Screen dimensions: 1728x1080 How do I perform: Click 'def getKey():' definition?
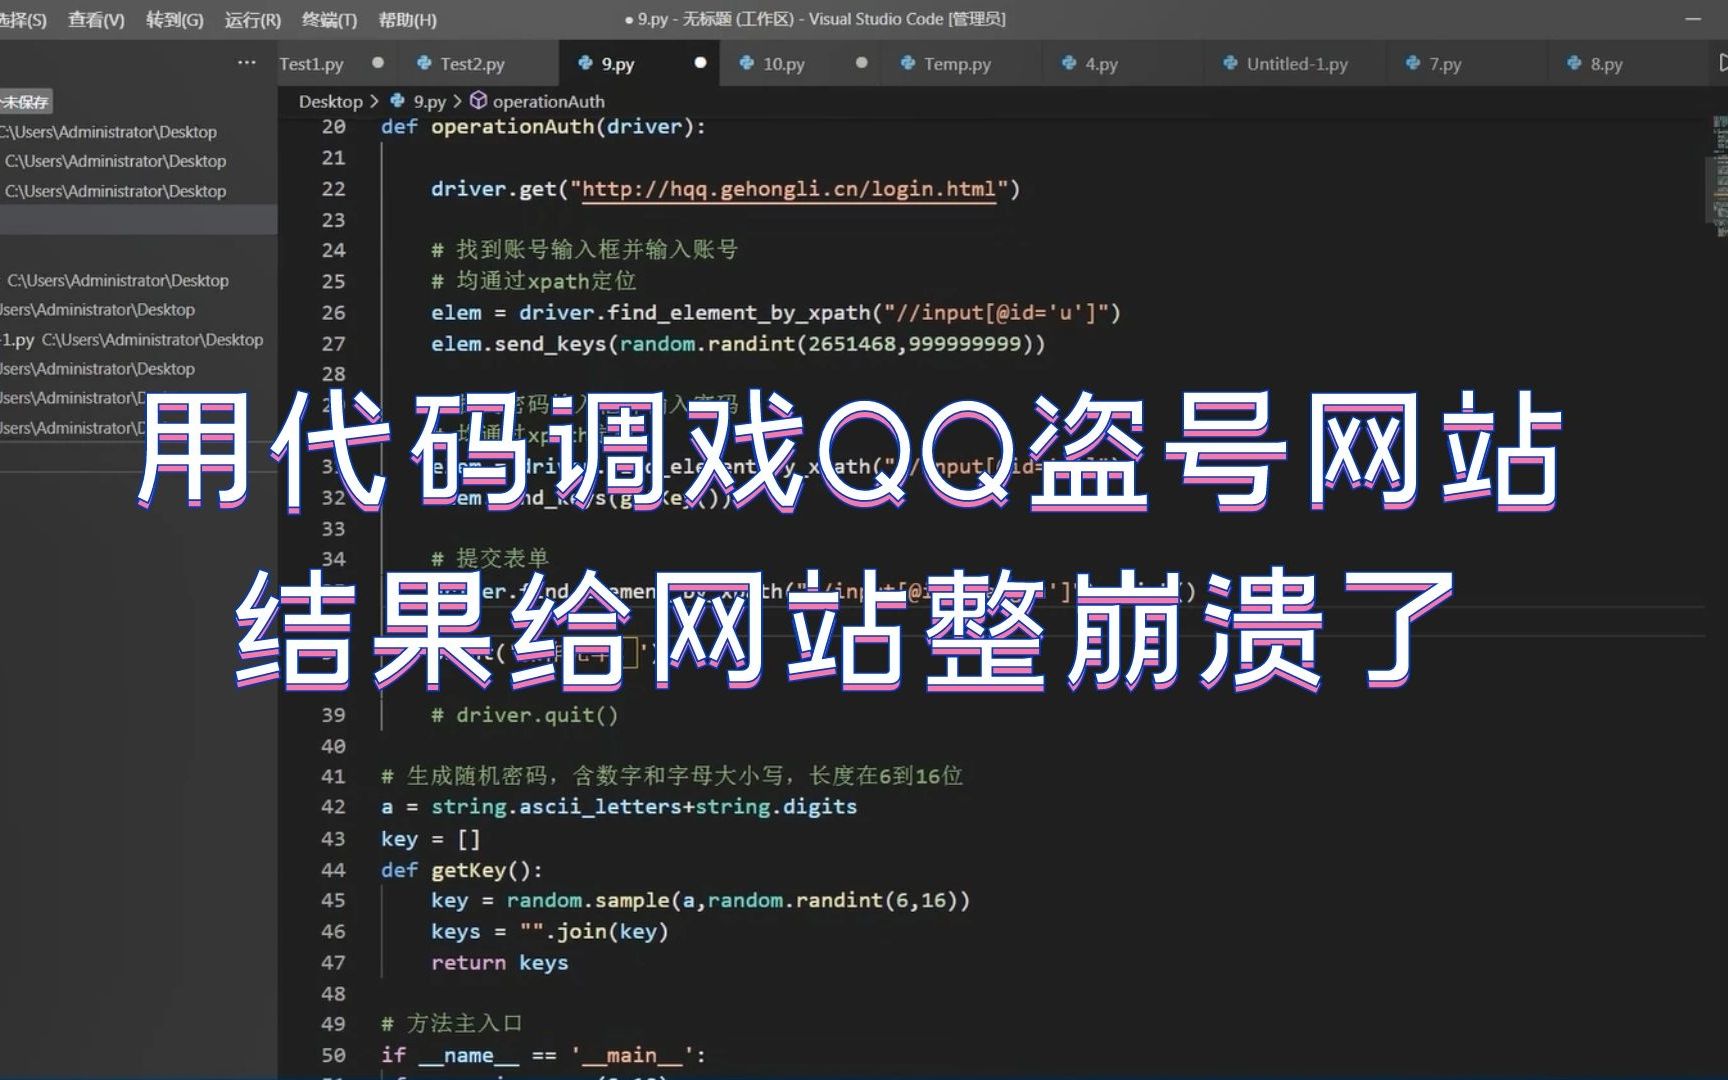[461, 870]
